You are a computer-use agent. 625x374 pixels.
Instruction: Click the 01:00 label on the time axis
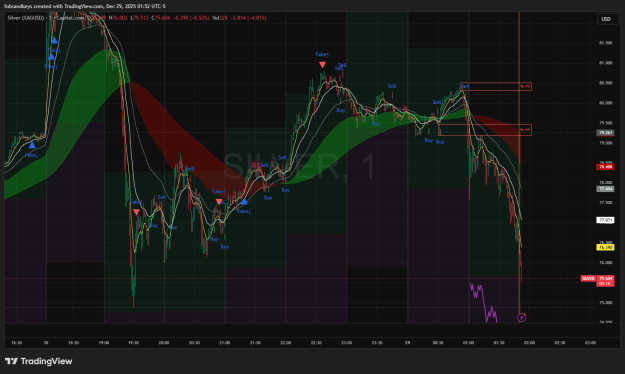point(468,343)
